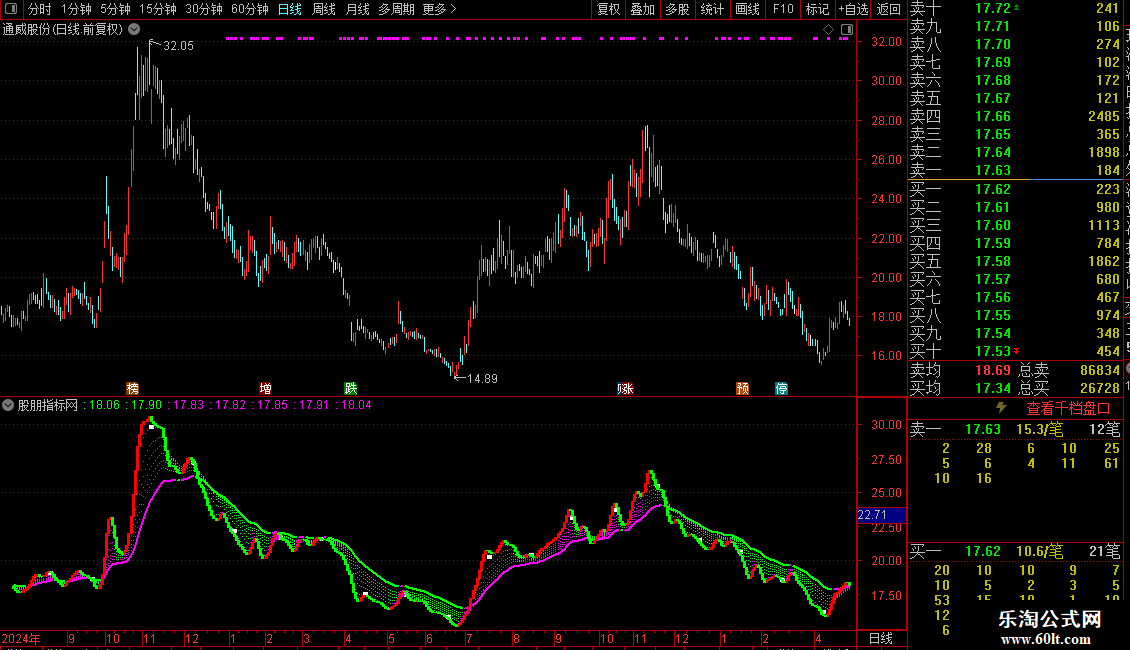
Task: Select the 1分钟 period tab
Action: coord(76,9)
